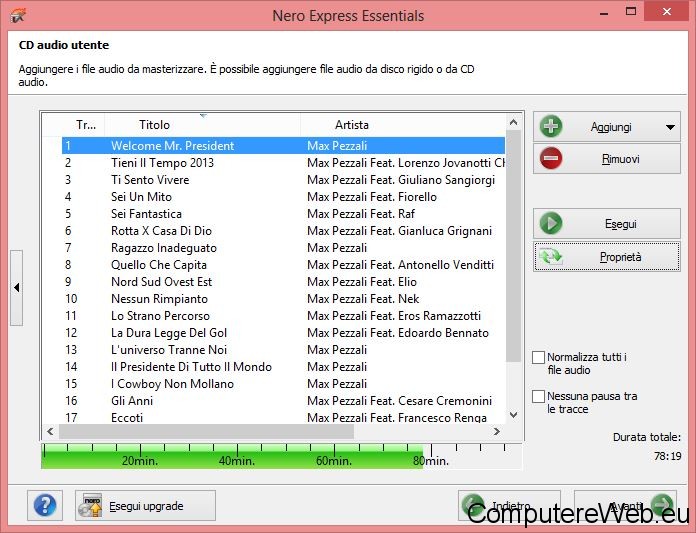The height and width of the screenshot is (533, 696).
Task: Click artist Max Pezzali Feat. Eros Ramazzotti
Action: (394, 316)
